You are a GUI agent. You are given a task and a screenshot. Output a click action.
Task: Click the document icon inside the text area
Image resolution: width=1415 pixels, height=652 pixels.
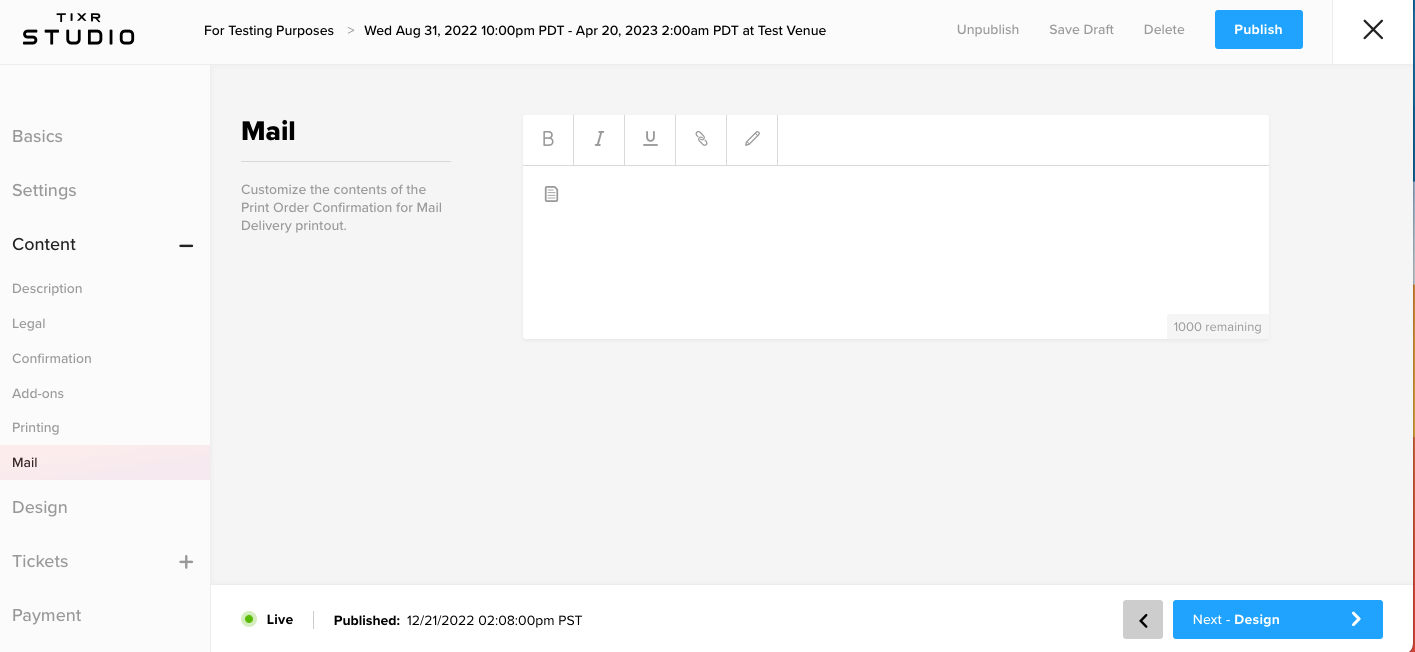pos(551,194)
